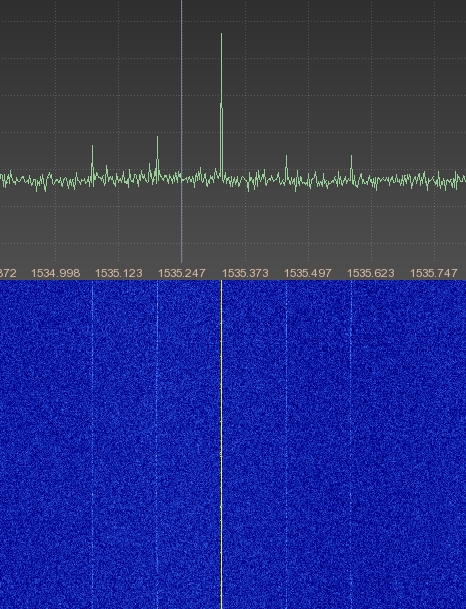This screenshot has width=466, height=609.
Task: Click the 1535.497 frequency label
Action: click(x=308, y=273)
